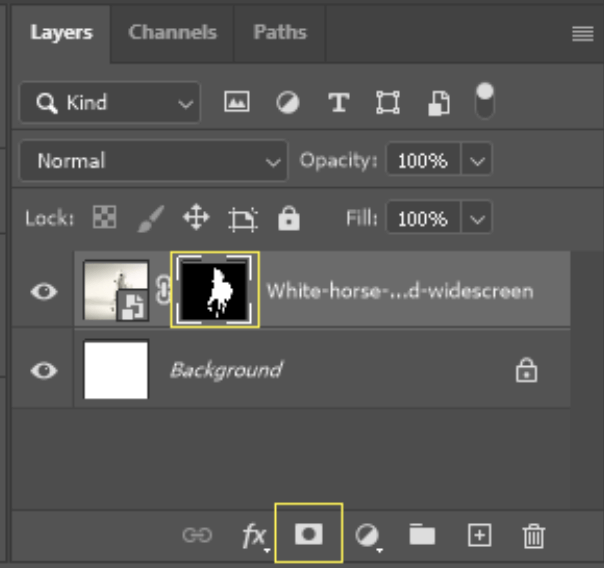Hide the White-horse layer visibility eye

(44, 292)
